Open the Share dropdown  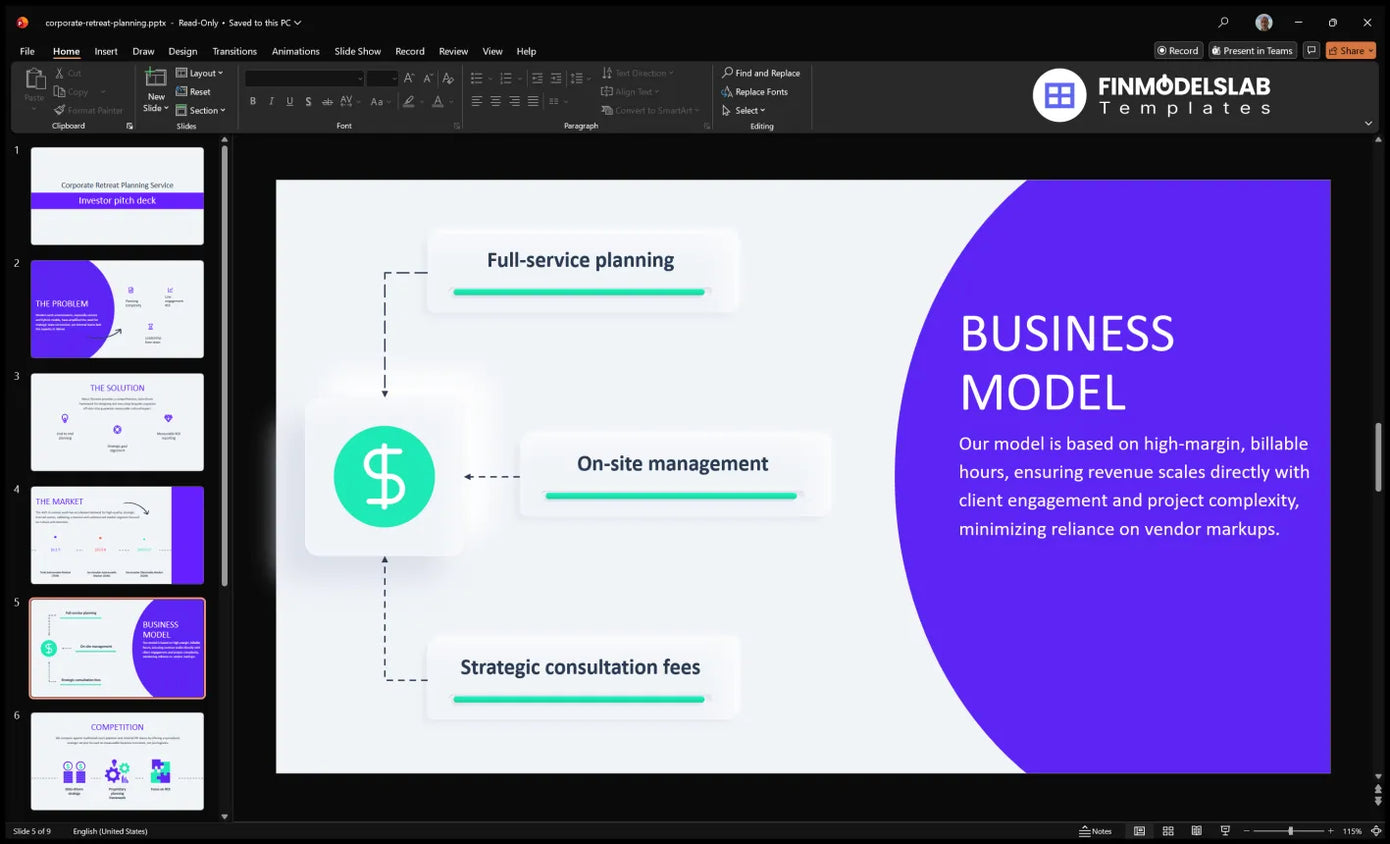(1351, 50)
